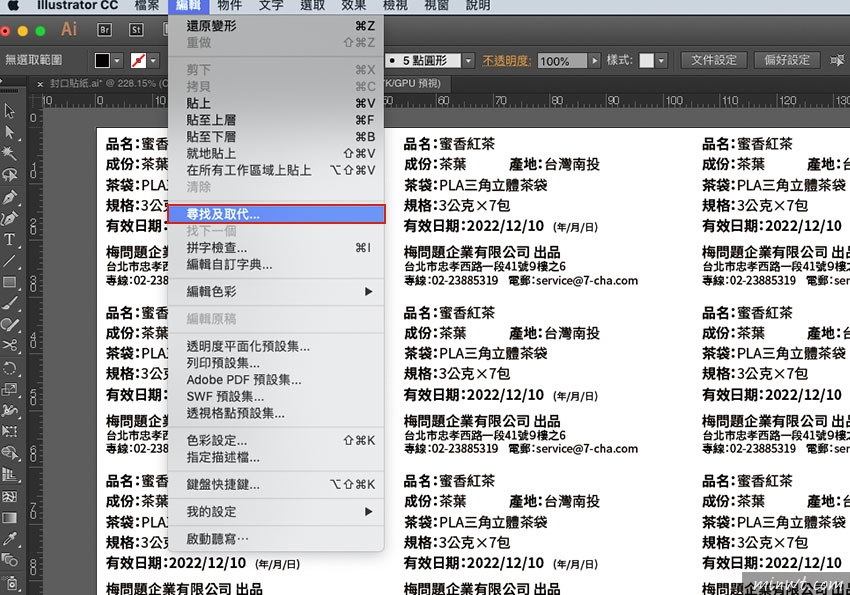Pick the Gradient tool
The height and width of the screenshot is (595, 850).
click(x=9, y=518)
